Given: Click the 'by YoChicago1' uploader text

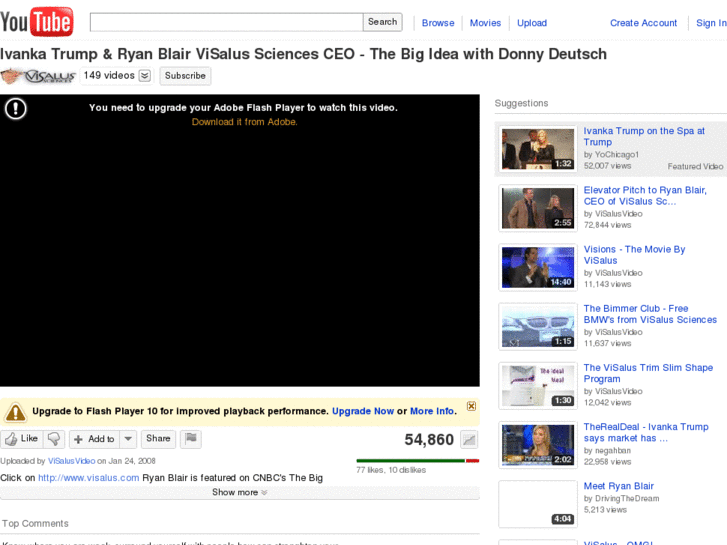Looking at the screenshot, I should point(611,154).
